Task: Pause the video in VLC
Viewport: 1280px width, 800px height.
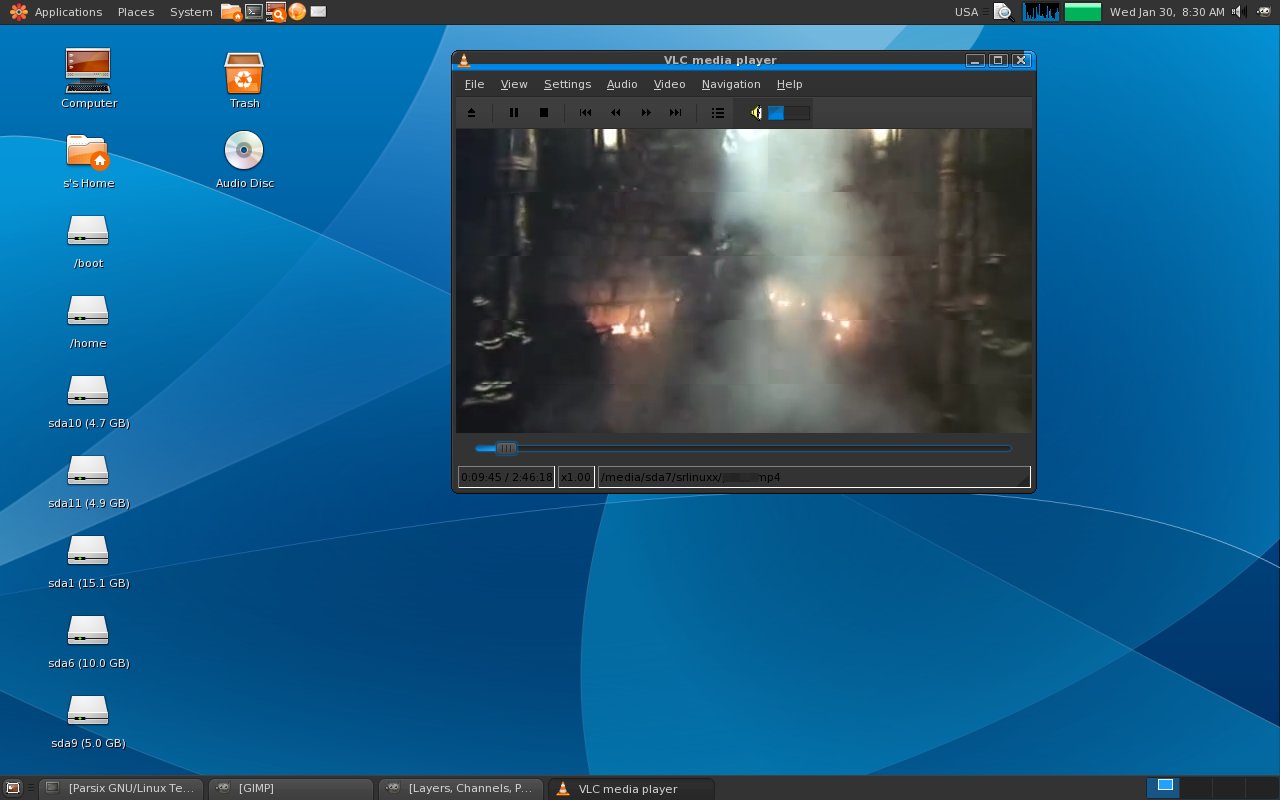Action: point(514,113)
